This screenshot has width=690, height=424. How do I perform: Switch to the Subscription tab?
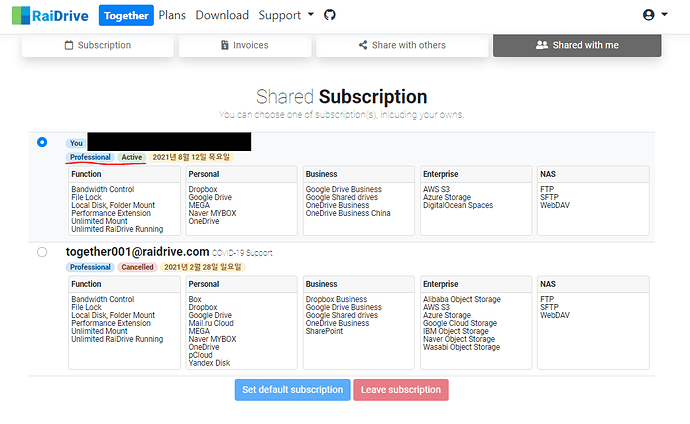point(98,45)
